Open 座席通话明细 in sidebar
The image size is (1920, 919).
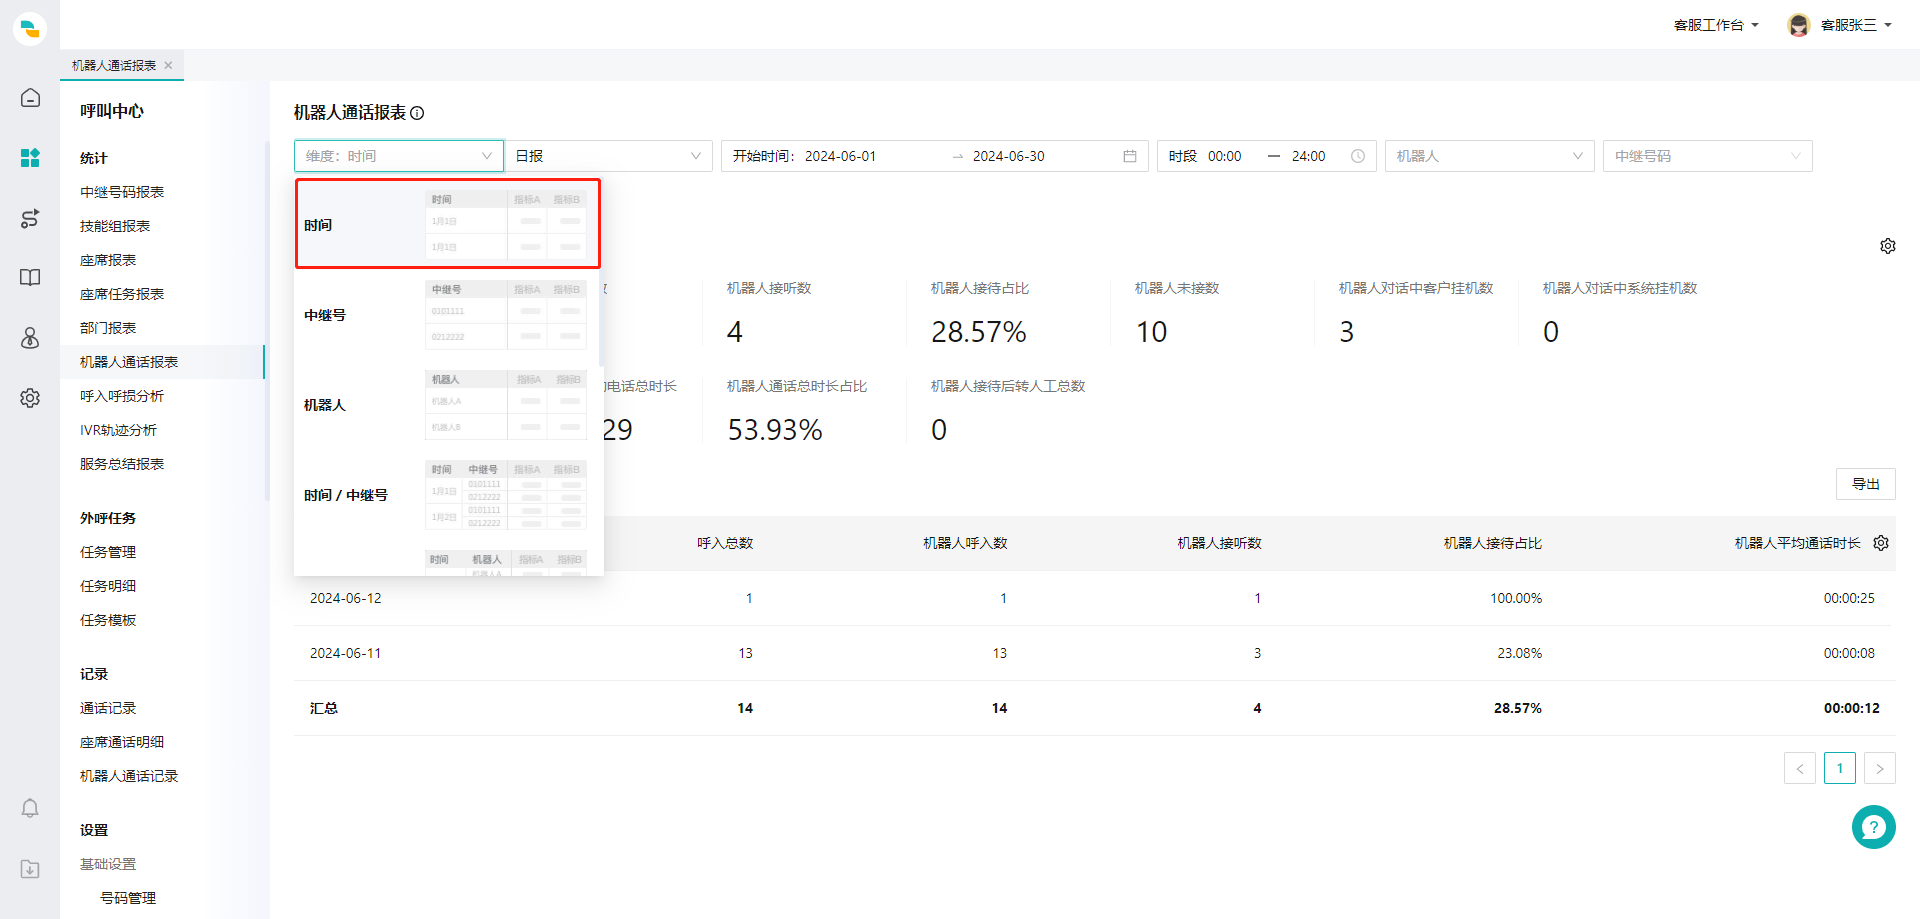coord(122,742)
